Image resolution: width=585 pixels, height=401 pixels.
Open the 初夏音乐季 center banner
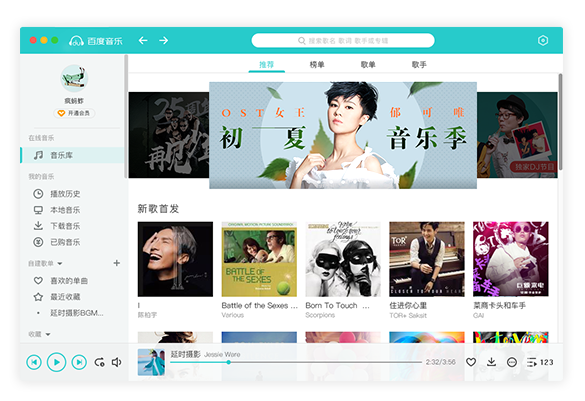[x=343, y=135]
